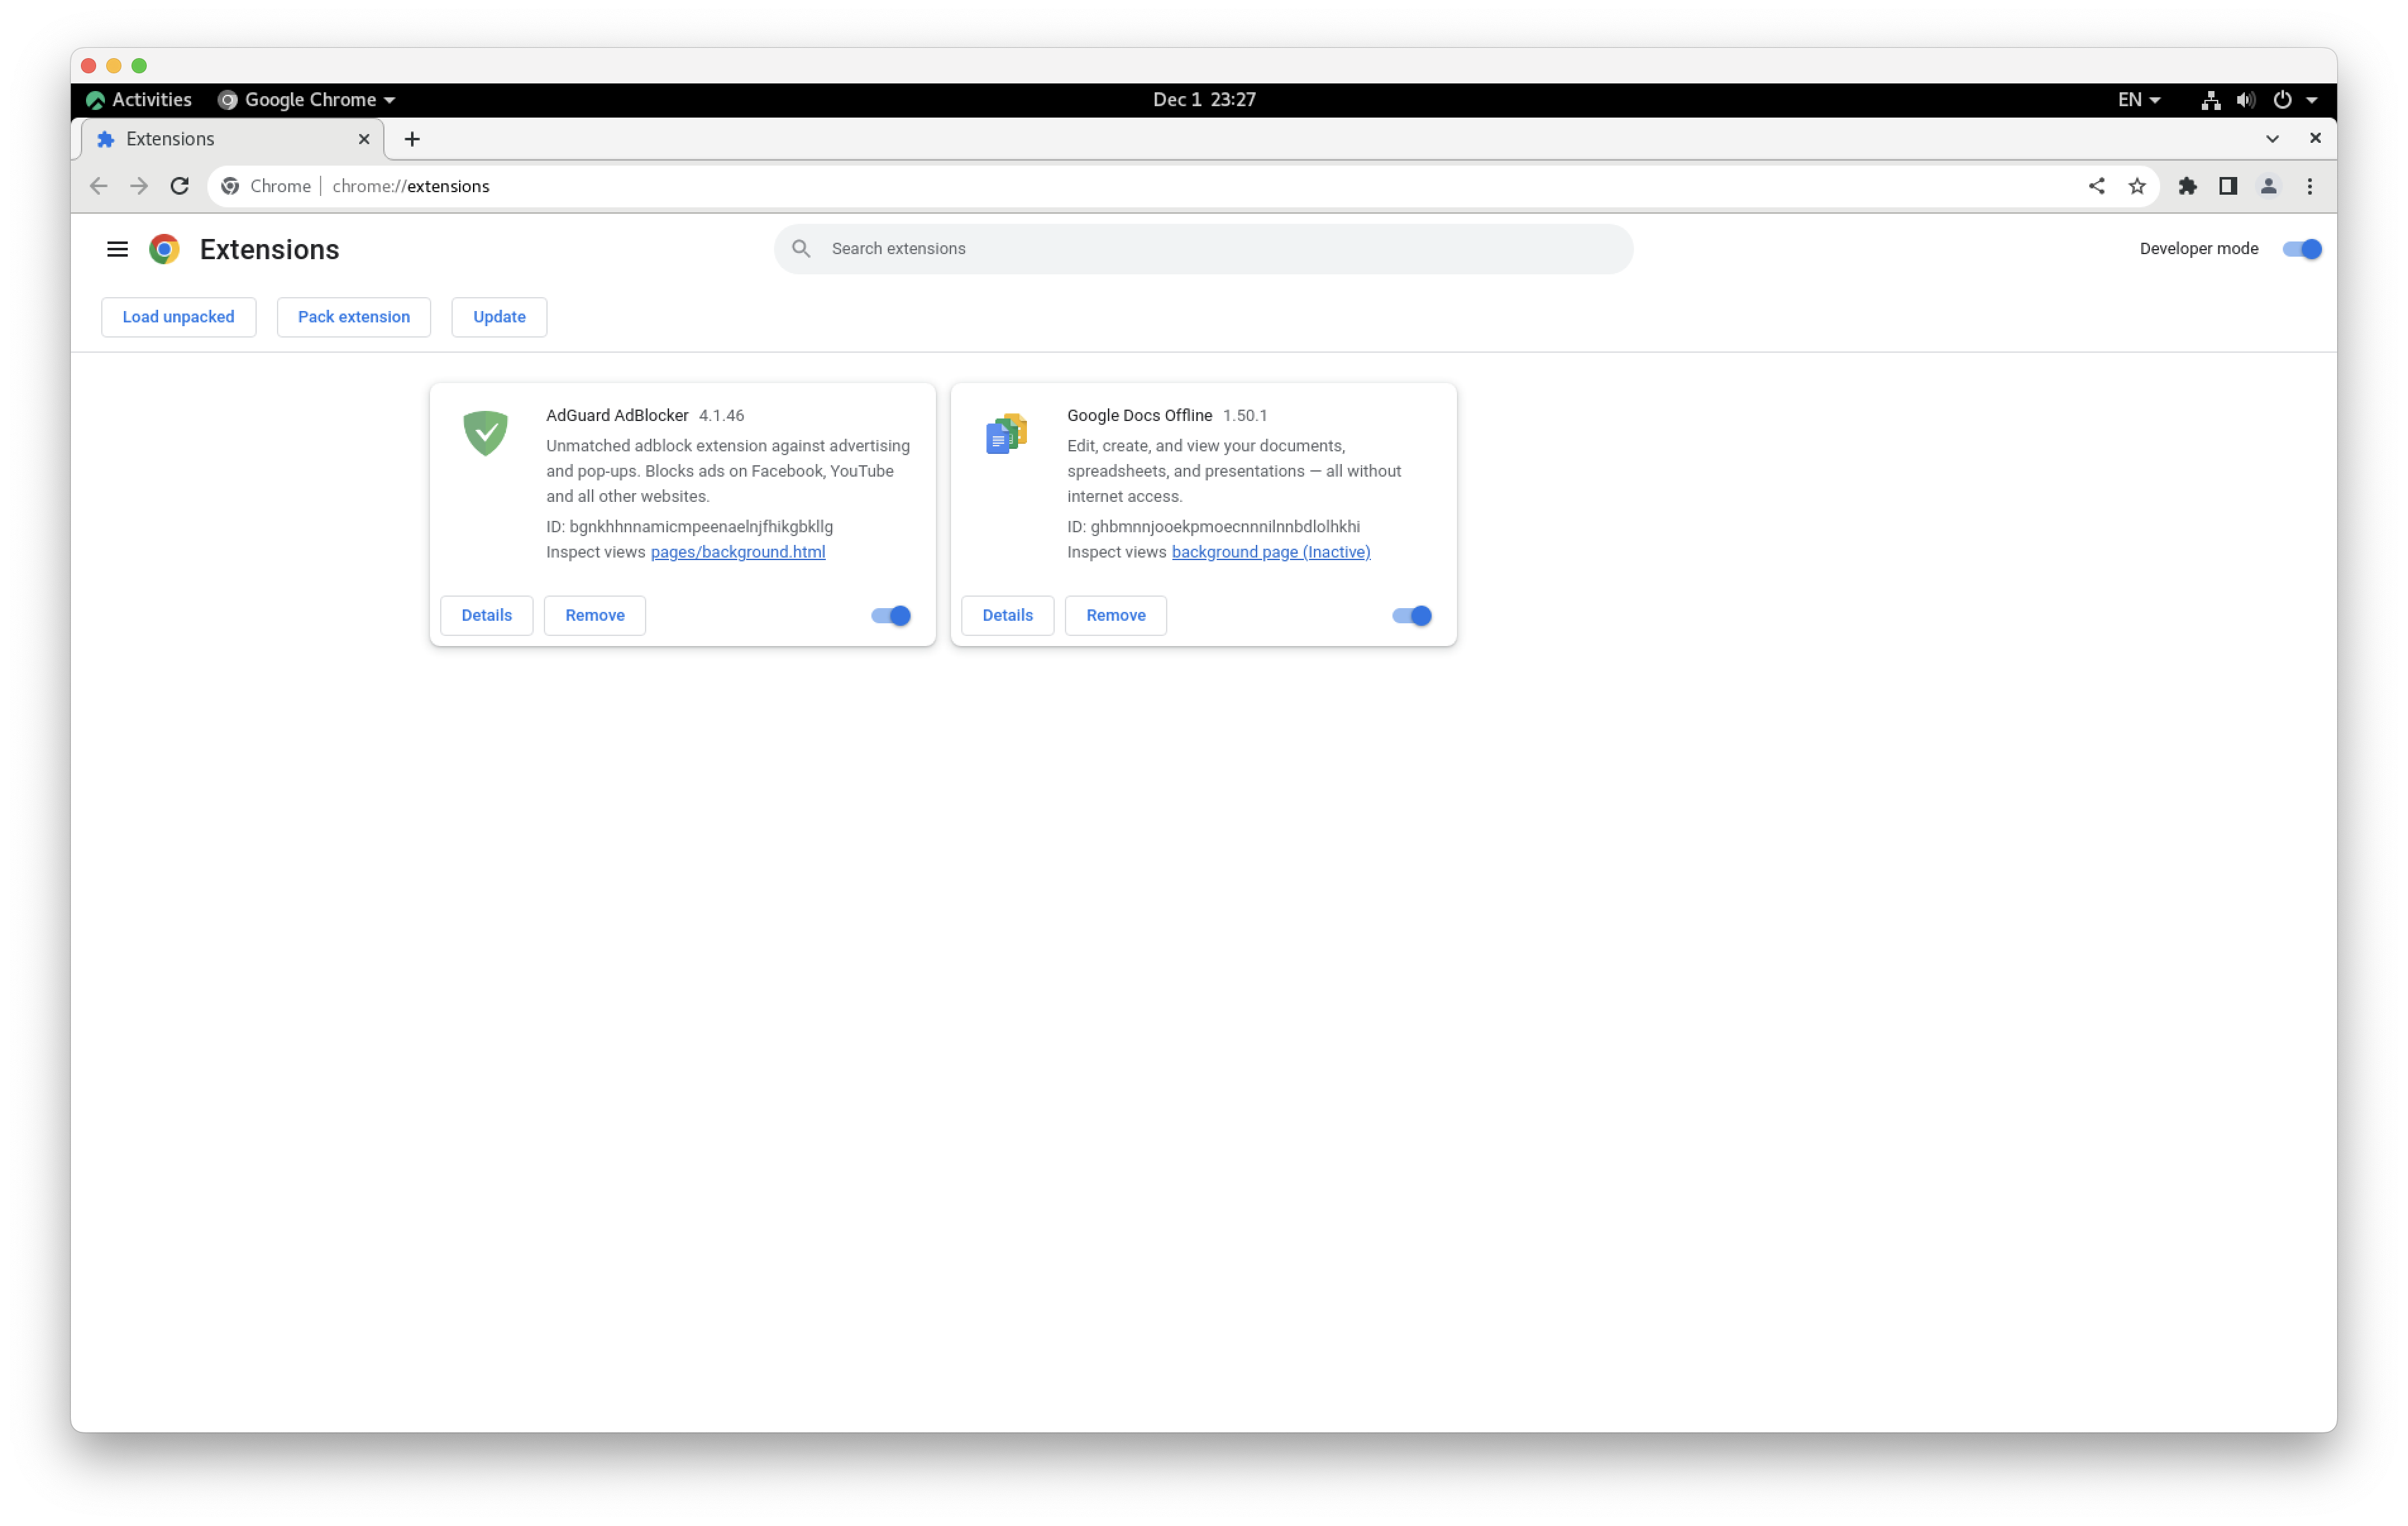Open background page (Inactive) link

click(1271, 552)
